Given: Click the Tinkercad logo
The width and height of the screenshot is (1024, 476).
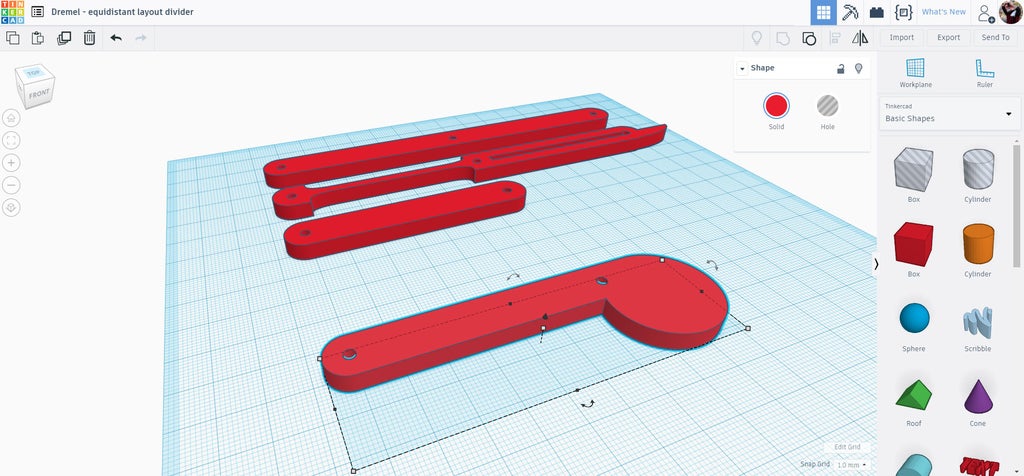Looking at the screenshot, I should [12, 12].
